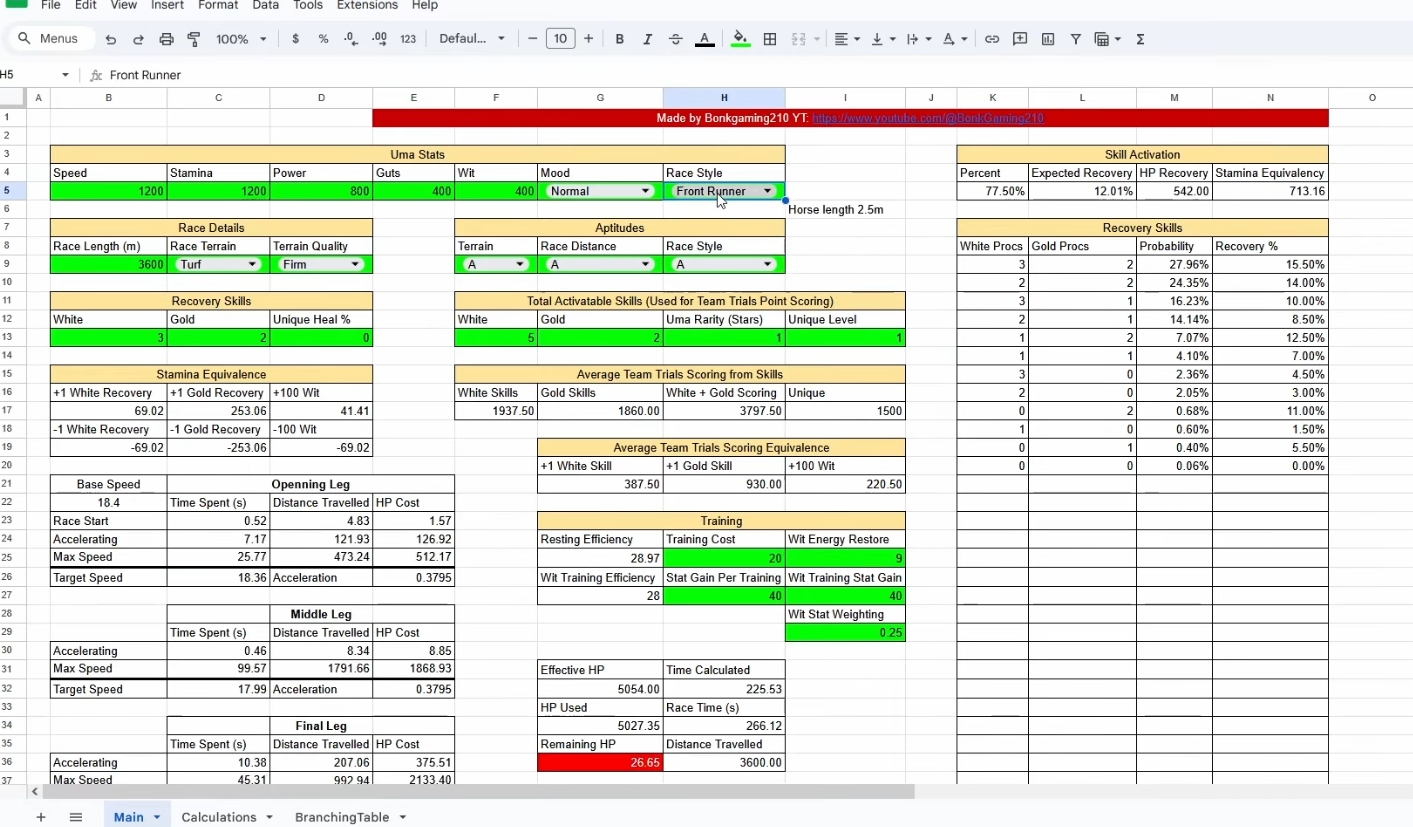This screenshot has width=1413, height=827.
Task: Select the Race Length cell 3600
Action: [x=109, y=265]
